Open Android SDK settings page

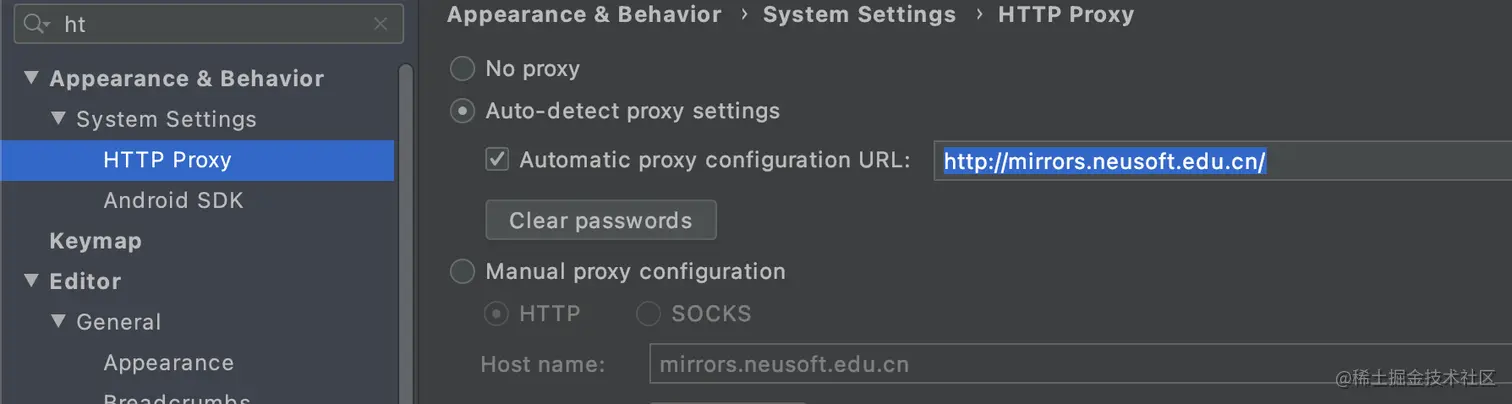(173, 200)
